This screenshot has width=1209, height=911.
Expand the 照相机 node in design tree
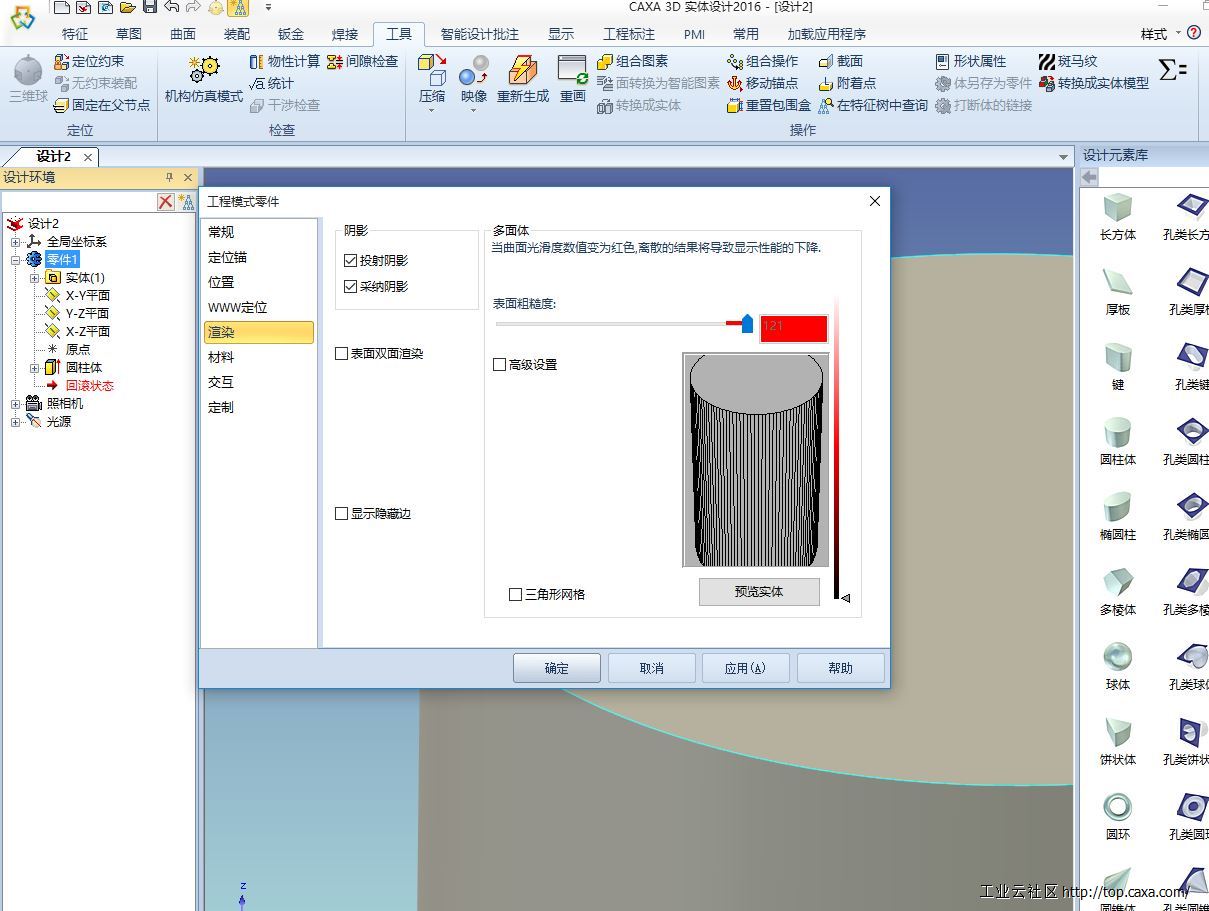click(15, 404)
